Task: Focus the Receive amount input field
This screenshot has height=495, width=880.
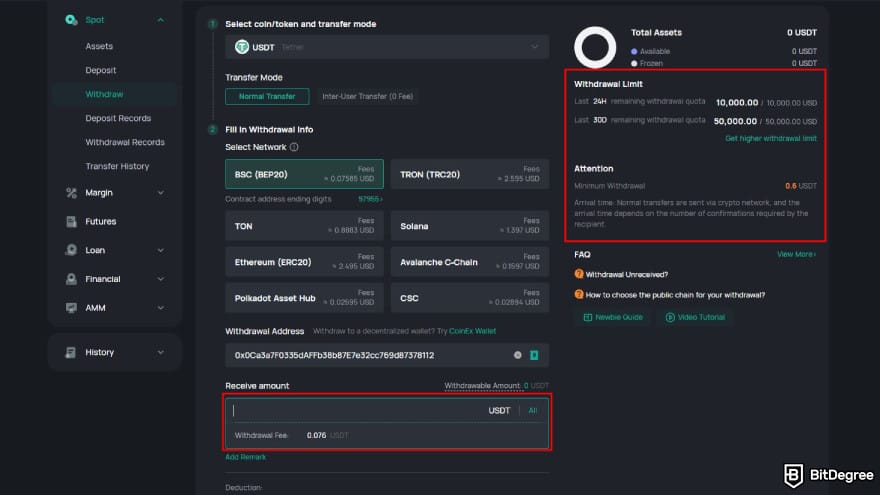Action: (359, 410)
